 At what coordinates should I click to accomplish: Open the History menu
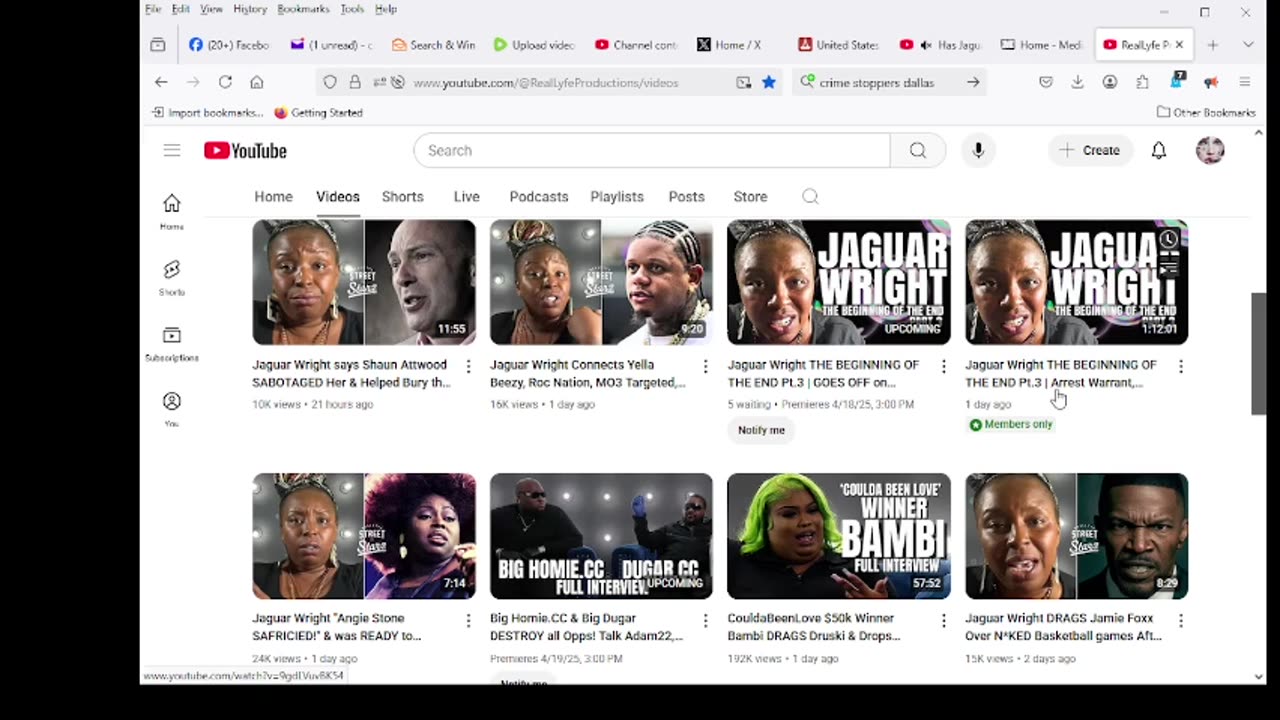pyautogui.click(x=250, y=9)
